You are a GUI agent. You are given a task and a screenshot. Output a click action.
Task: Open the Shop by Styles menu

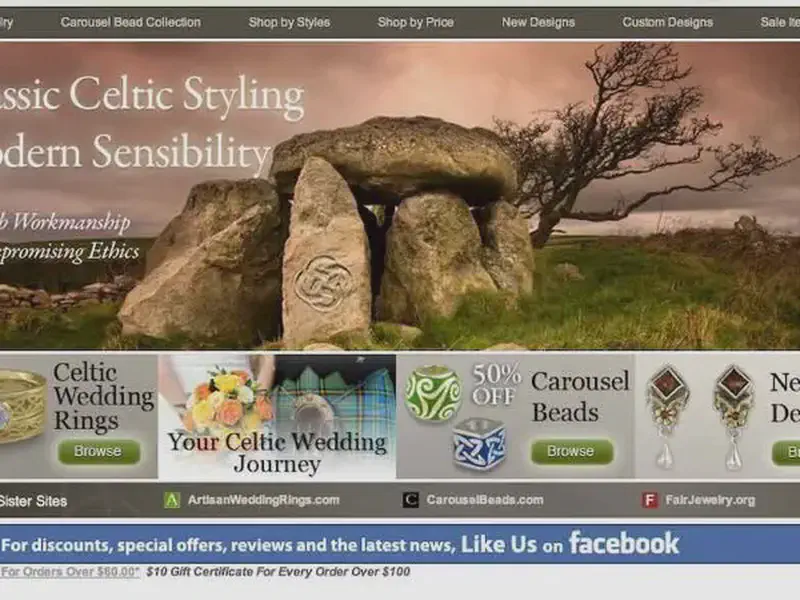tap(289, 22)
